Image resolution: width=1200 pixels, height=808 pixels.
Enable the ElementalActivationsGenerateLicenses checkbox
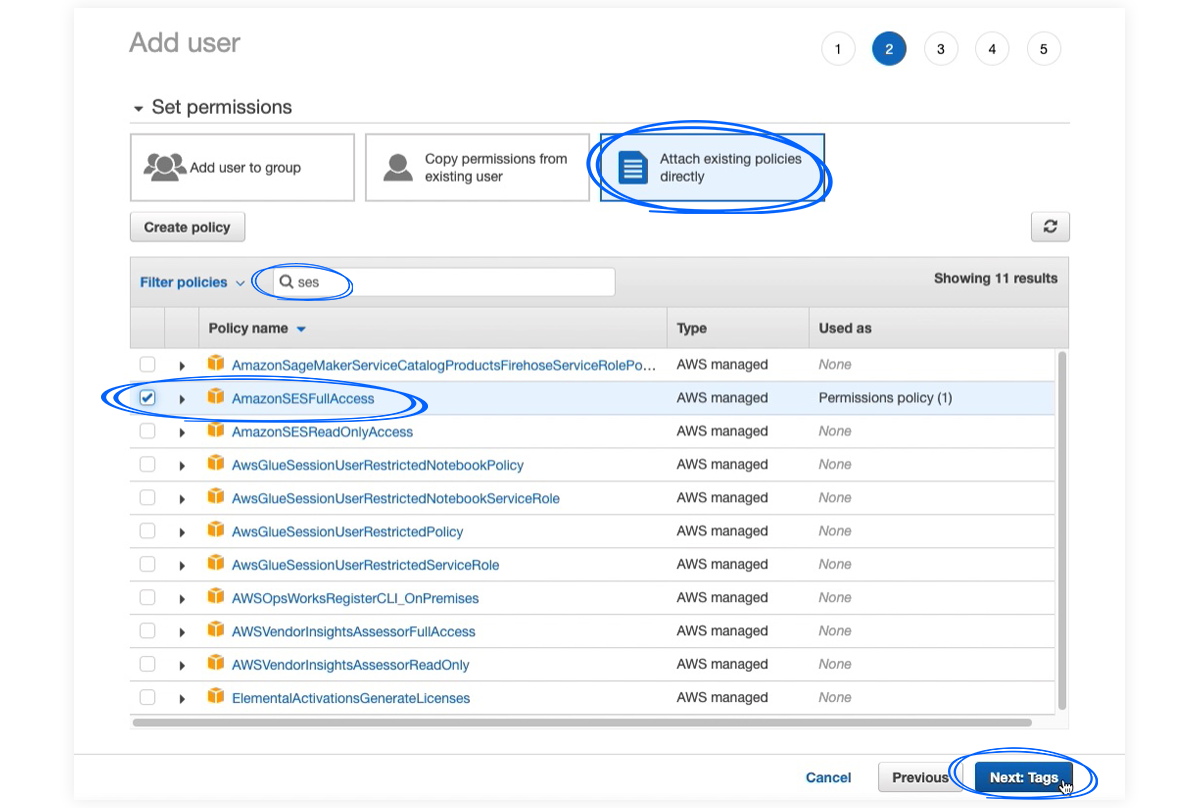pyautogui.click(x=147, y=697)
